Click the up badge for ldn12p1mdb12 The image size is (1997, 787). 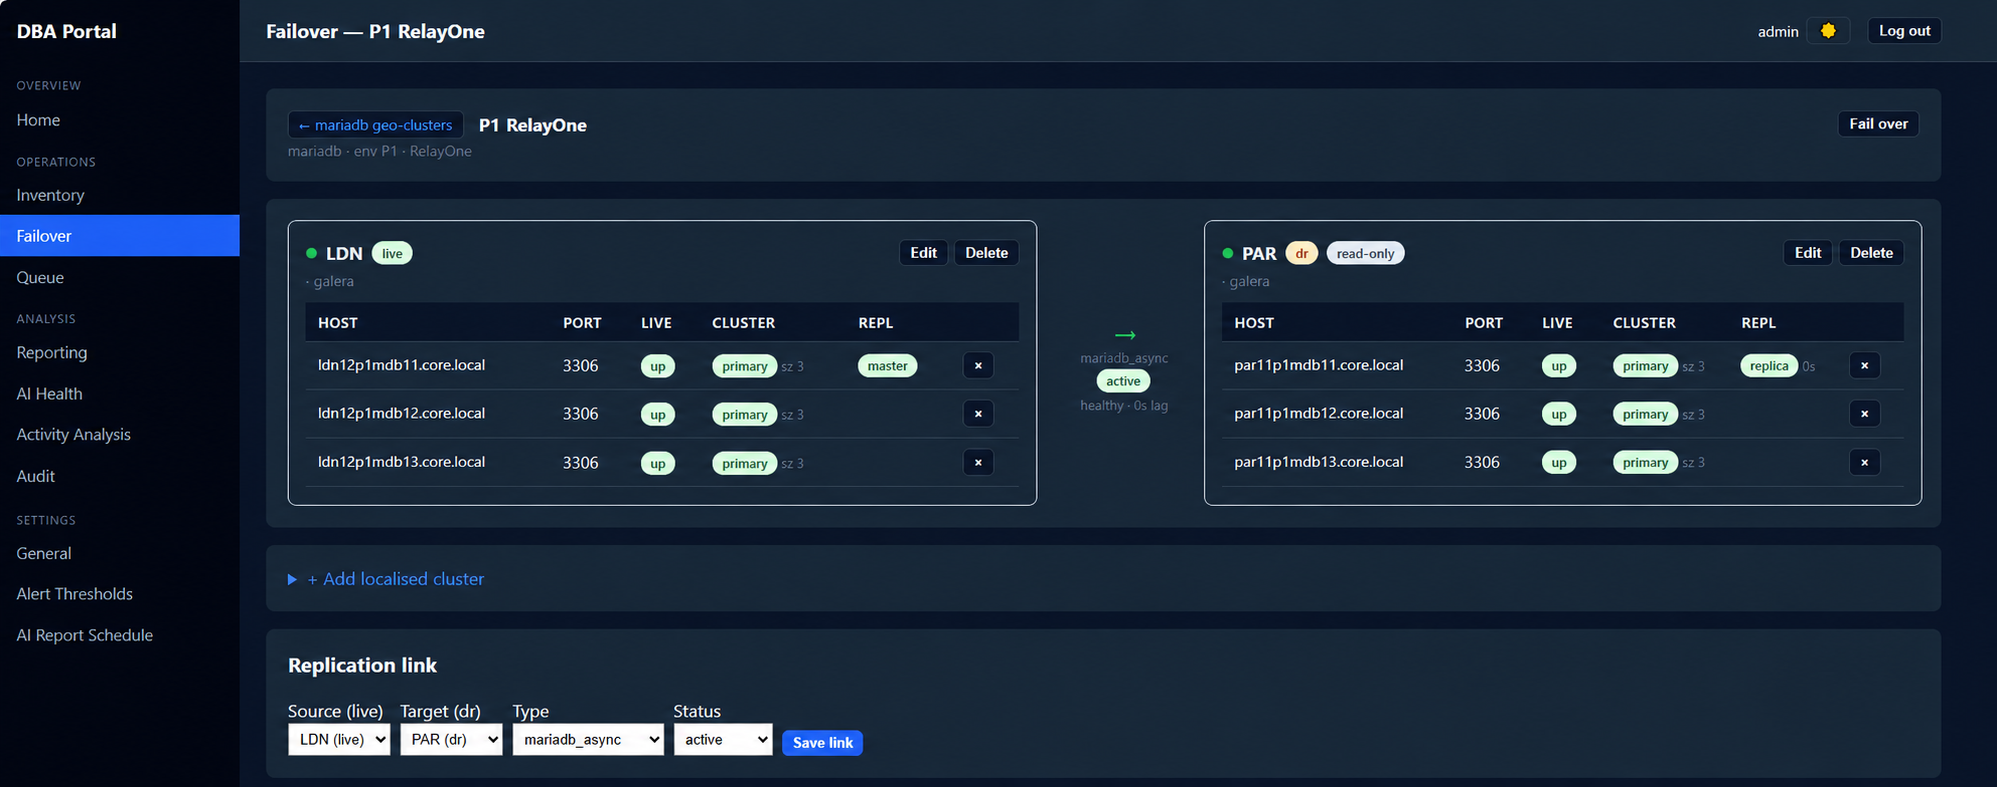[658, 415]
